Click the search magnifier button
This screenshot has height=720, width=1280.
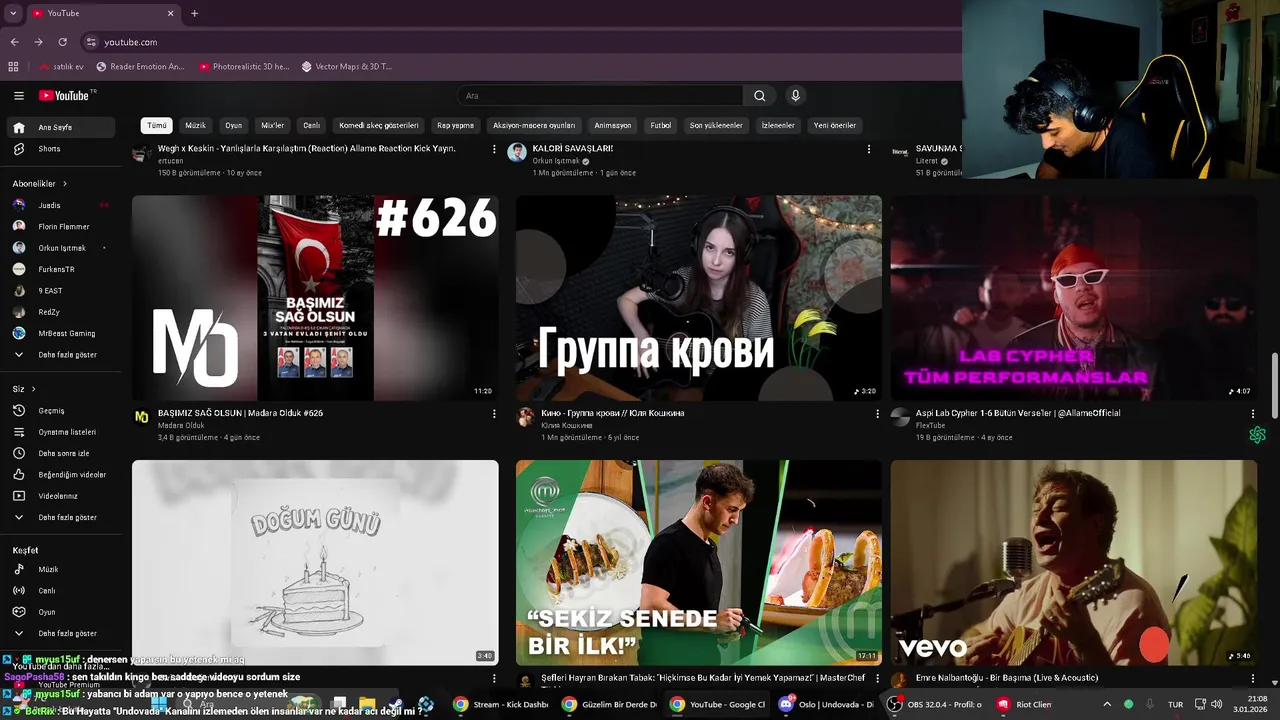point(760,96)
